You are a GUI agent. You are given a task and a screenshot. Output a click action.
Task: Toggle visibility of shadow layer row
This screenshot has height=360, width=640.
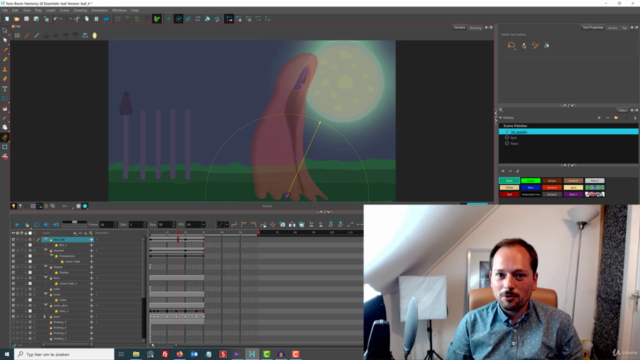tap(13, 267)
